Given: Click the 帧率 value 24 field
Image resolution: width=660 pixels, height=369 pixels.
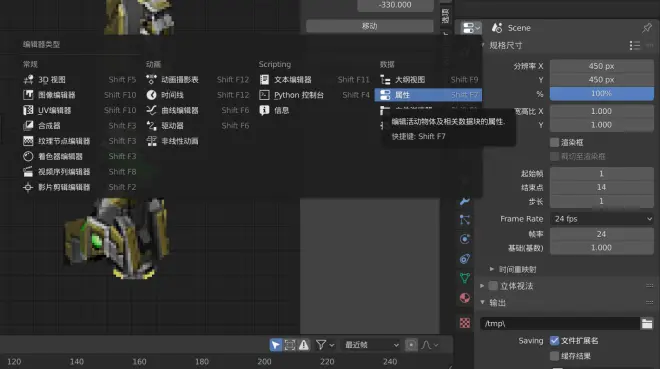Looking at the screenshot, I should (x=602, y=234).
